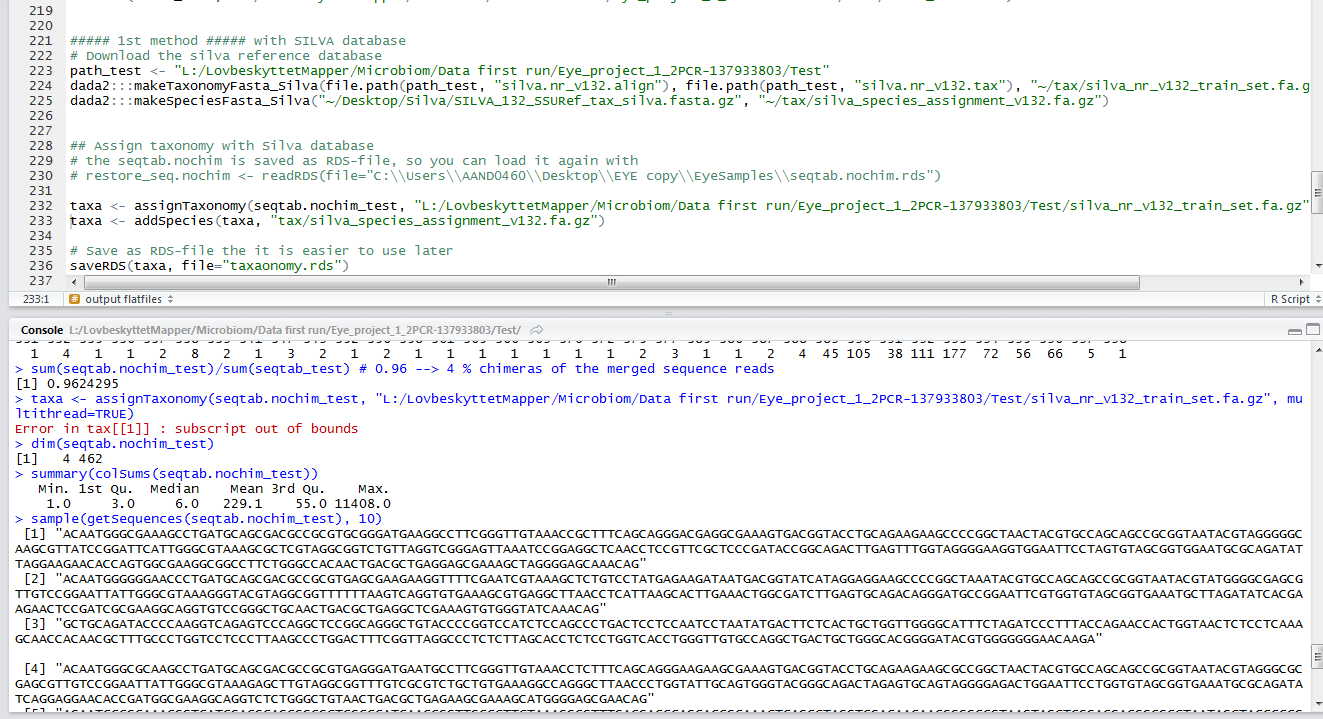Maximize the Console pane using its maximize icon
The height and width of the screenshot is (719, 1323).
(1313, 331)
